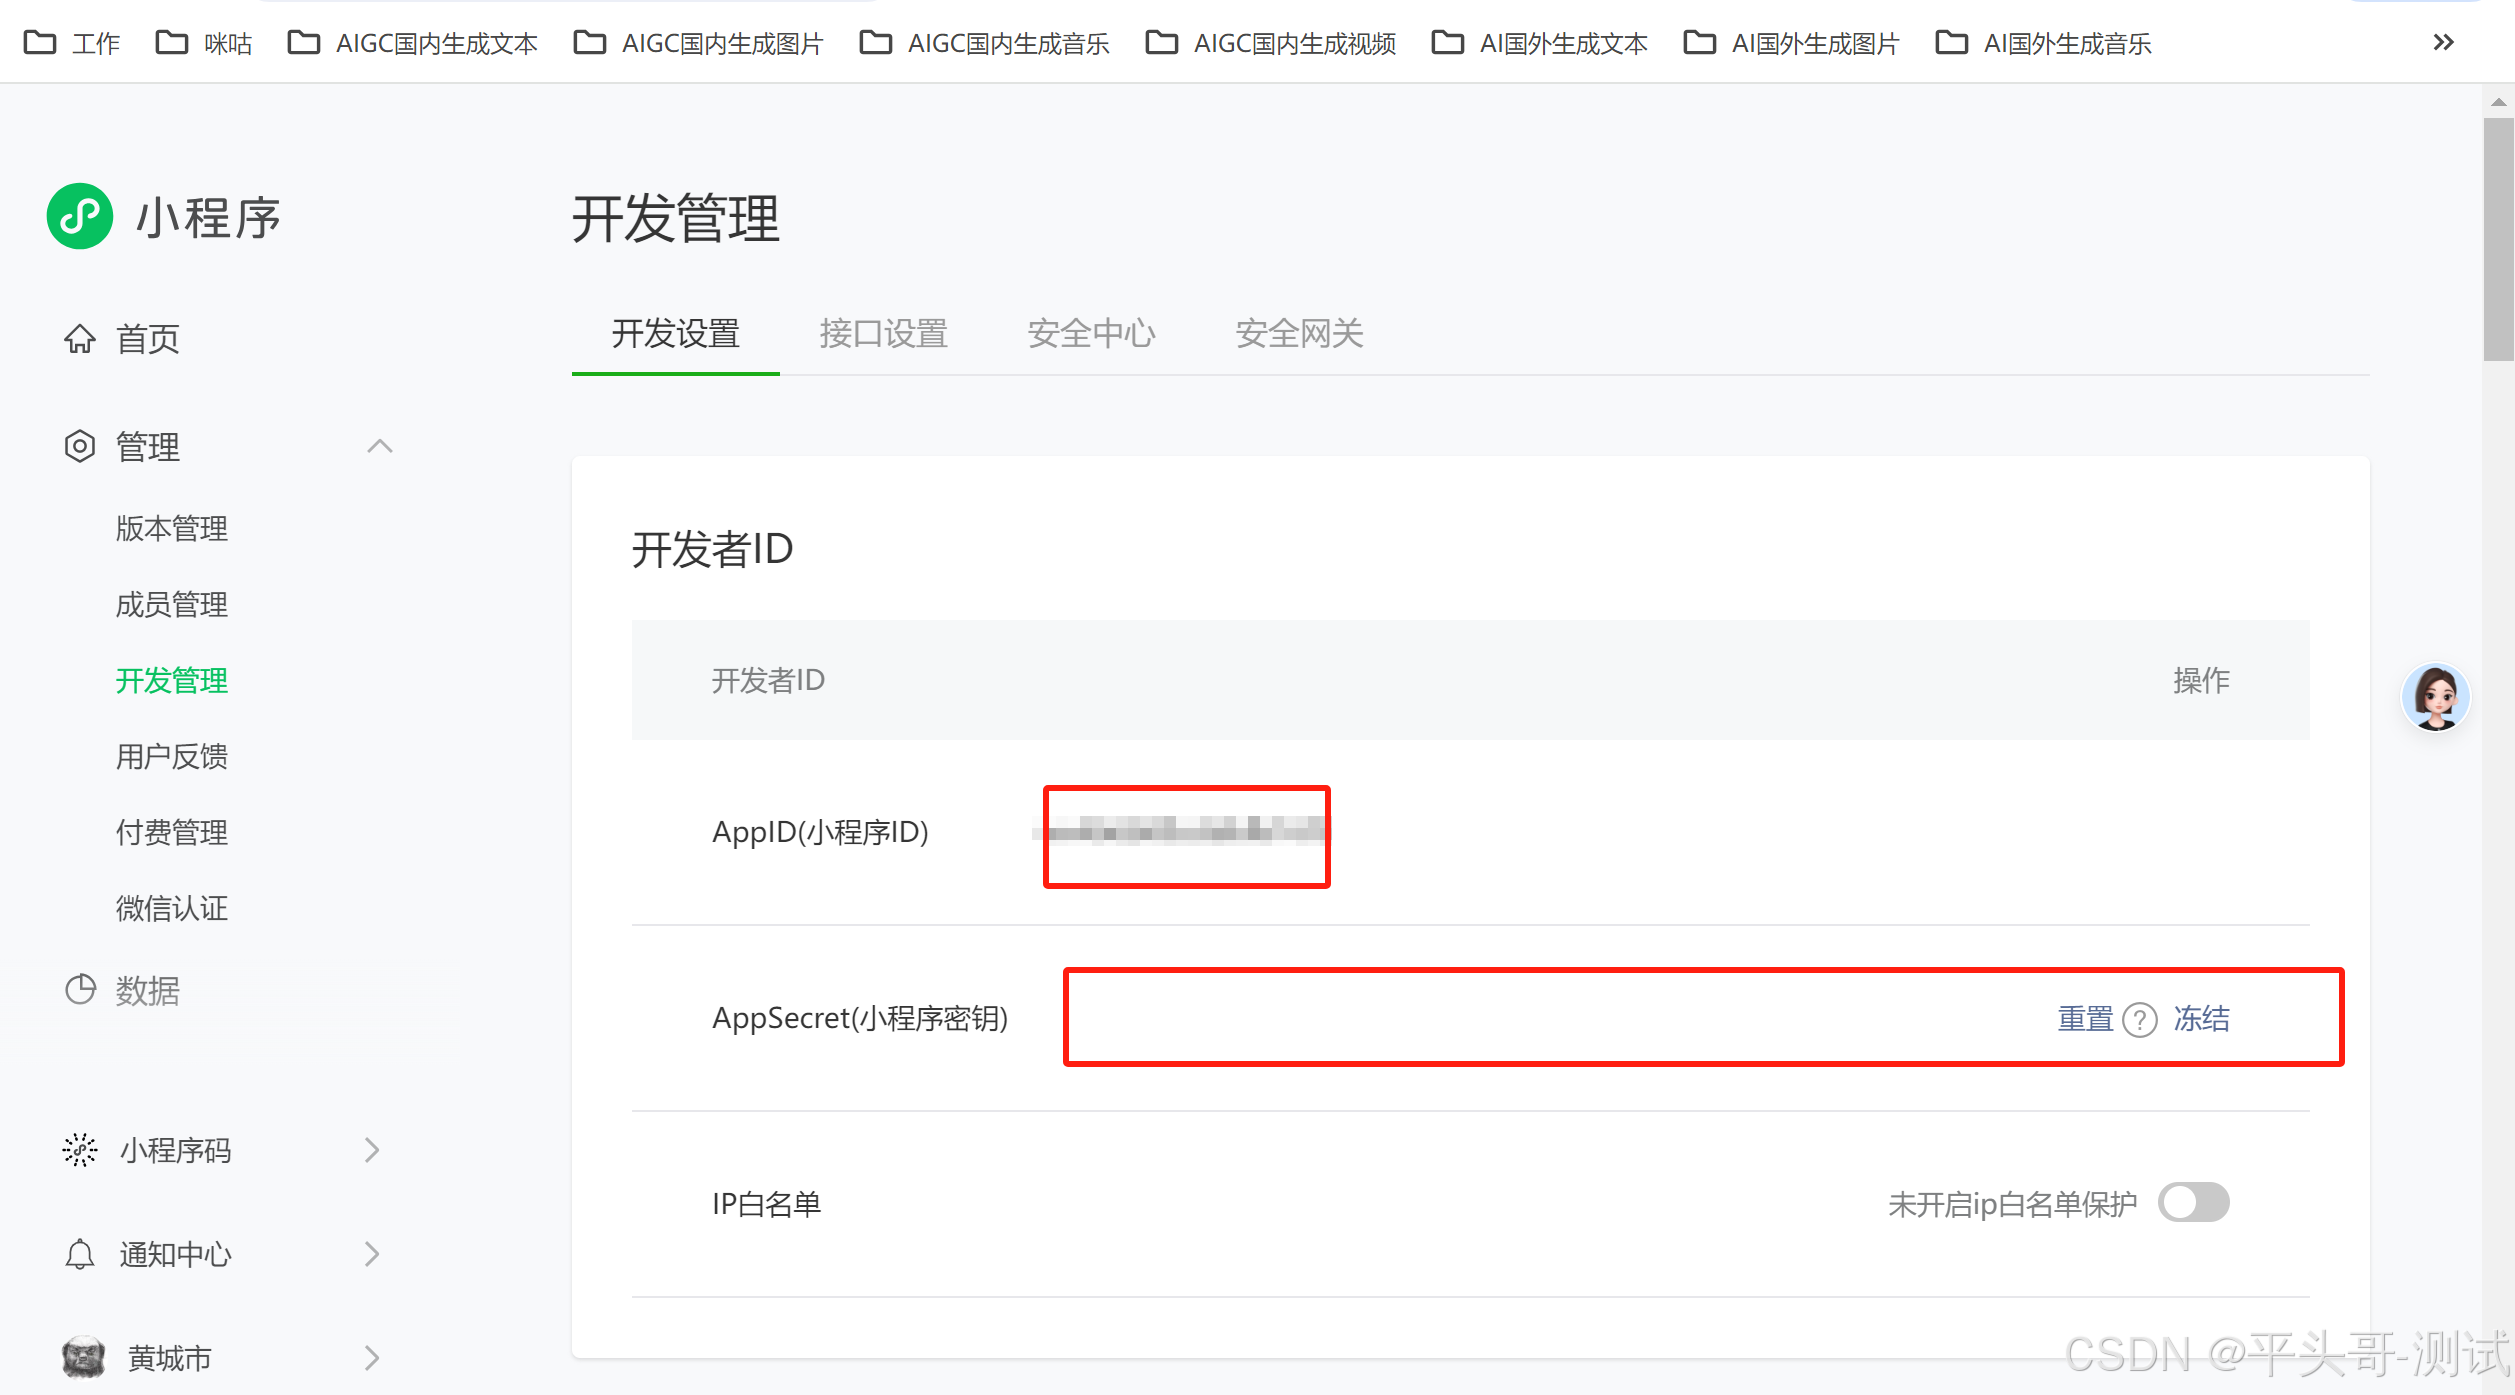Collapse the 管理 menu section

(380, 446)
